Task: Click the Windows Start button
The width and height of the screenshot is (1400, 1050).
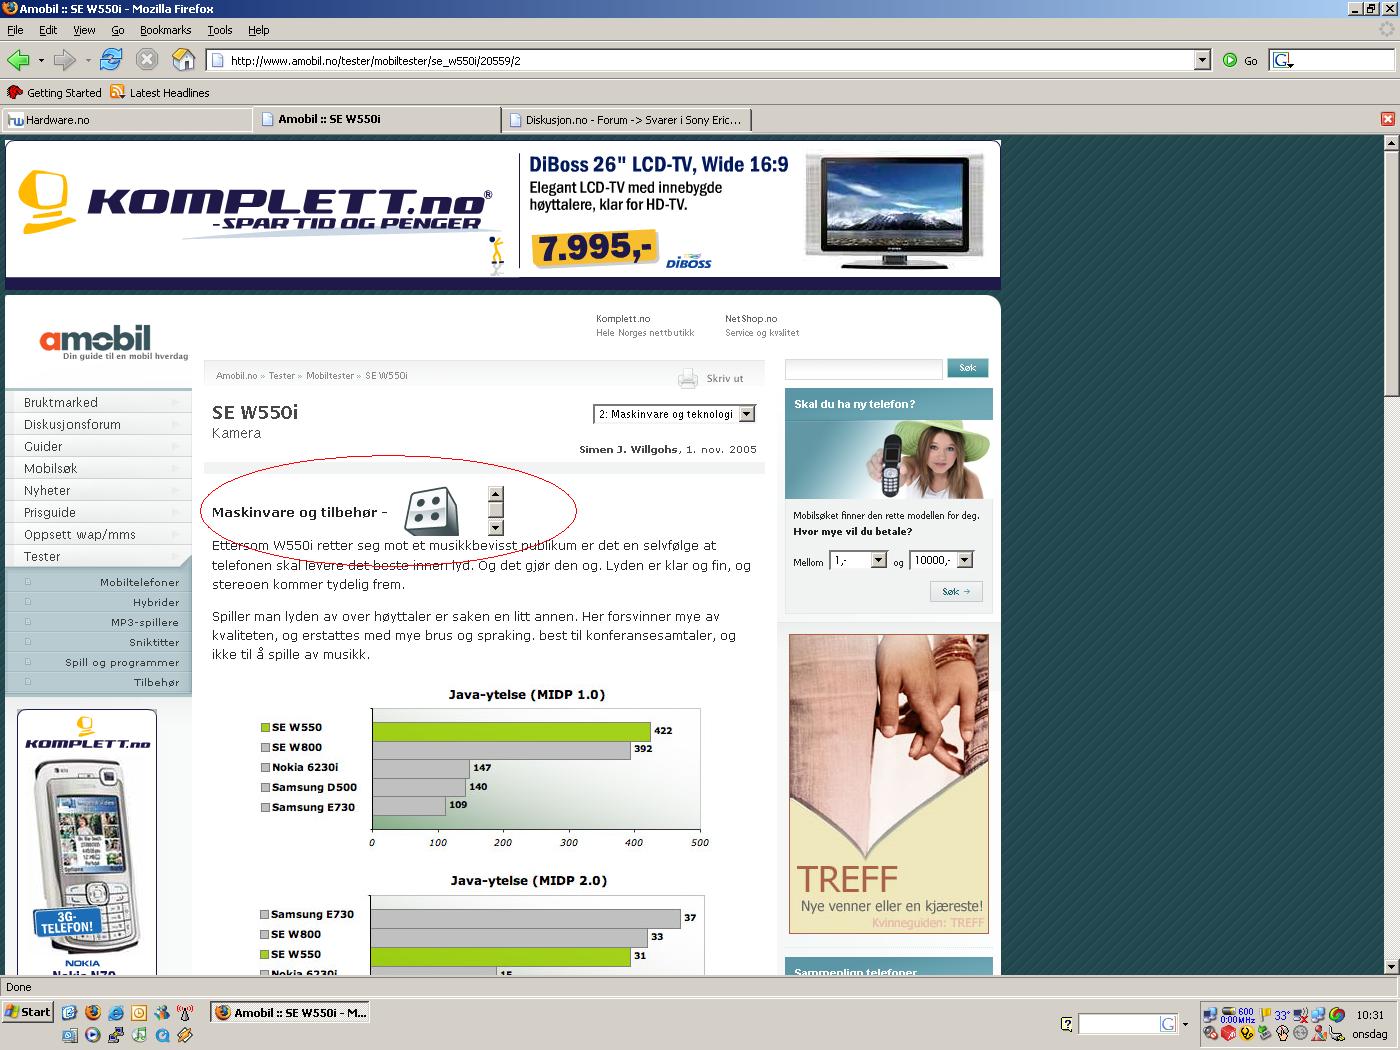Action: point(27,1012)
